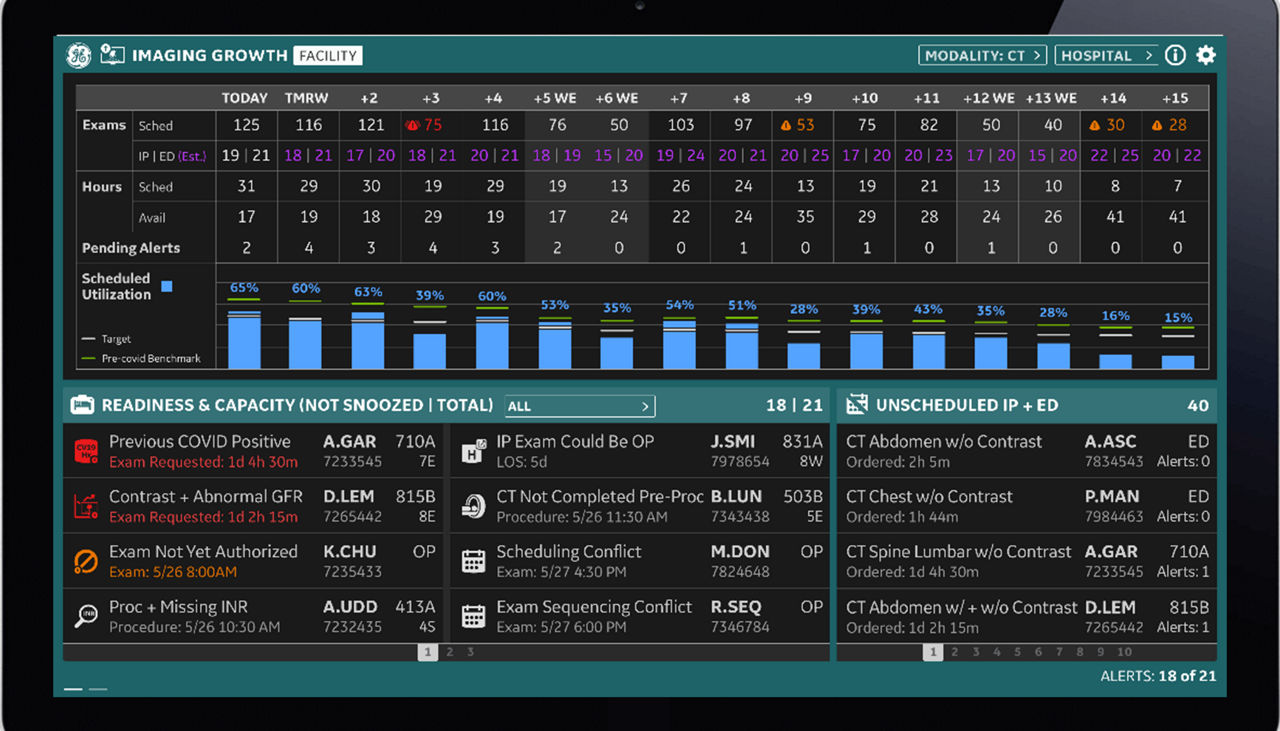Viewport: 1280px width, 731px height.
Task: Open the settings gear in the header
Action: click(1206, 55)
